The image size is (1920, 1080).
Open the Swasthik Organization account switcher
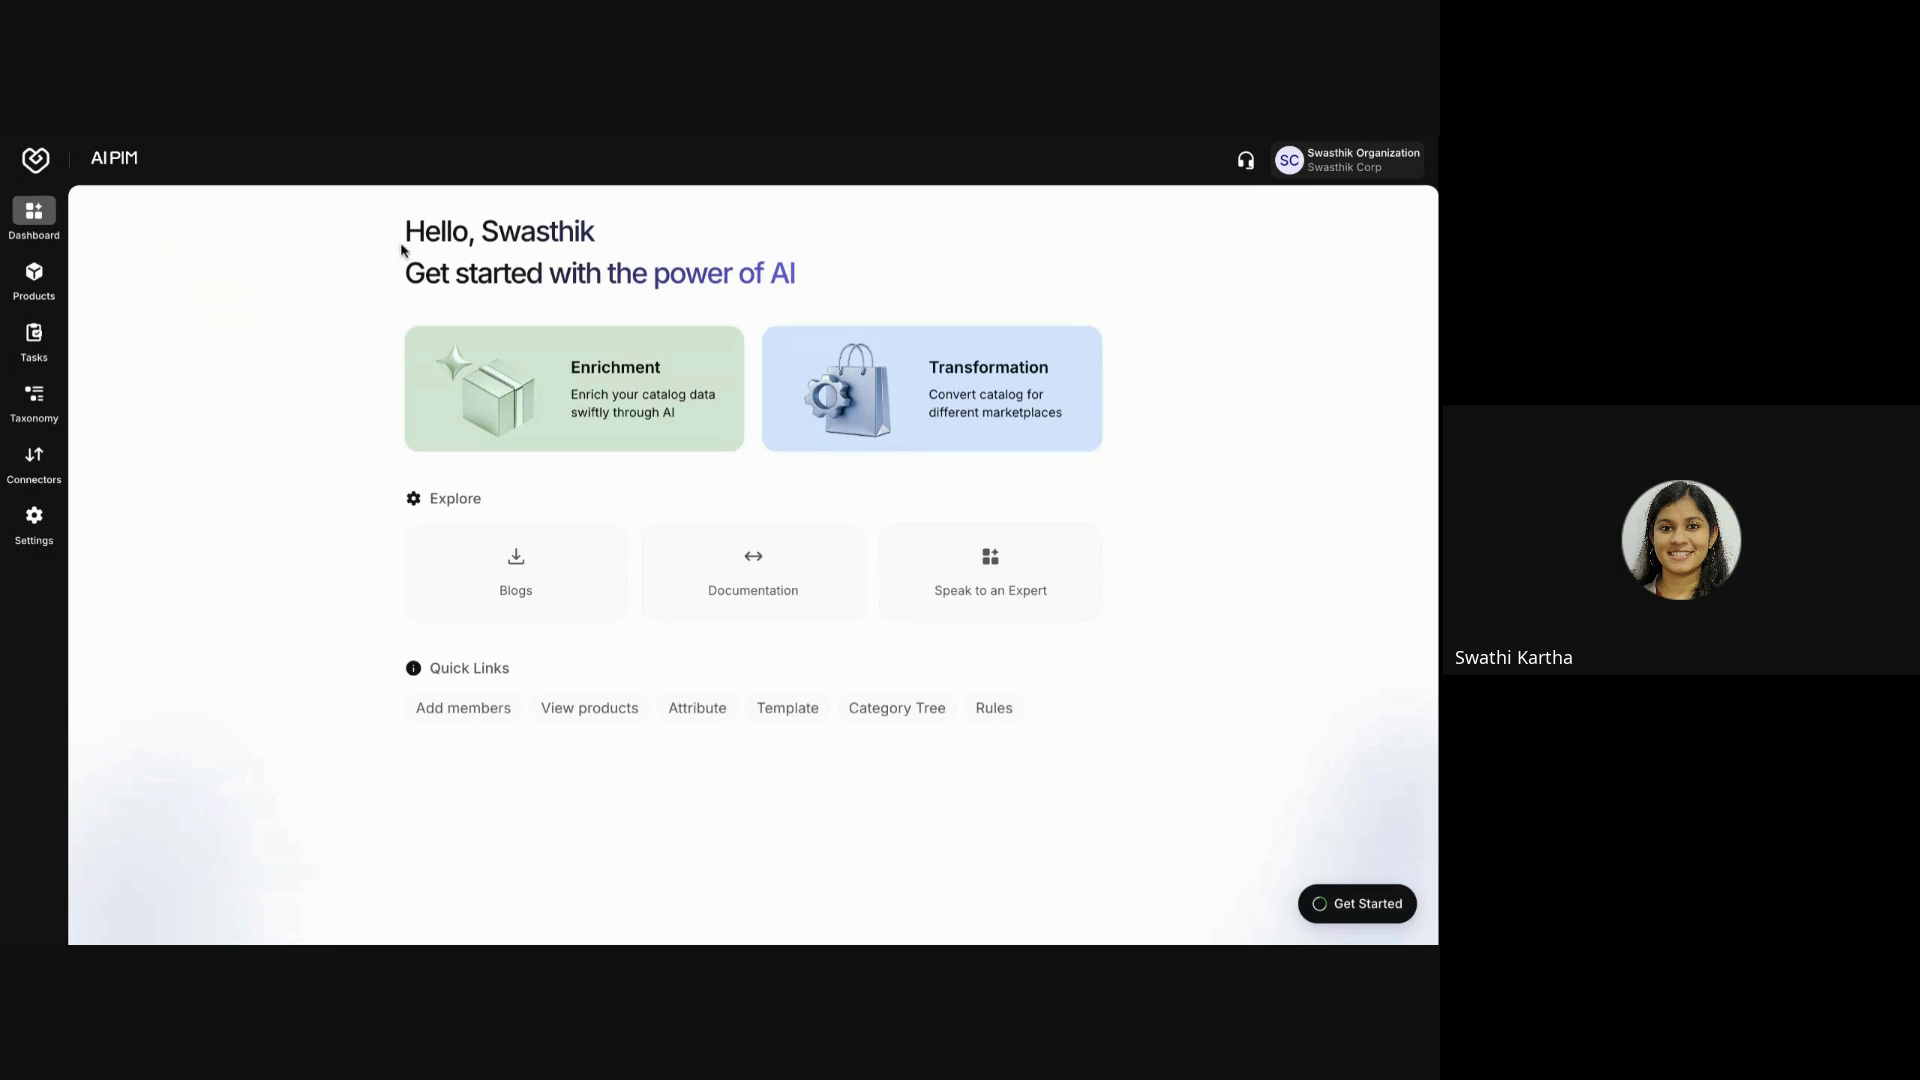[1347, 160]
